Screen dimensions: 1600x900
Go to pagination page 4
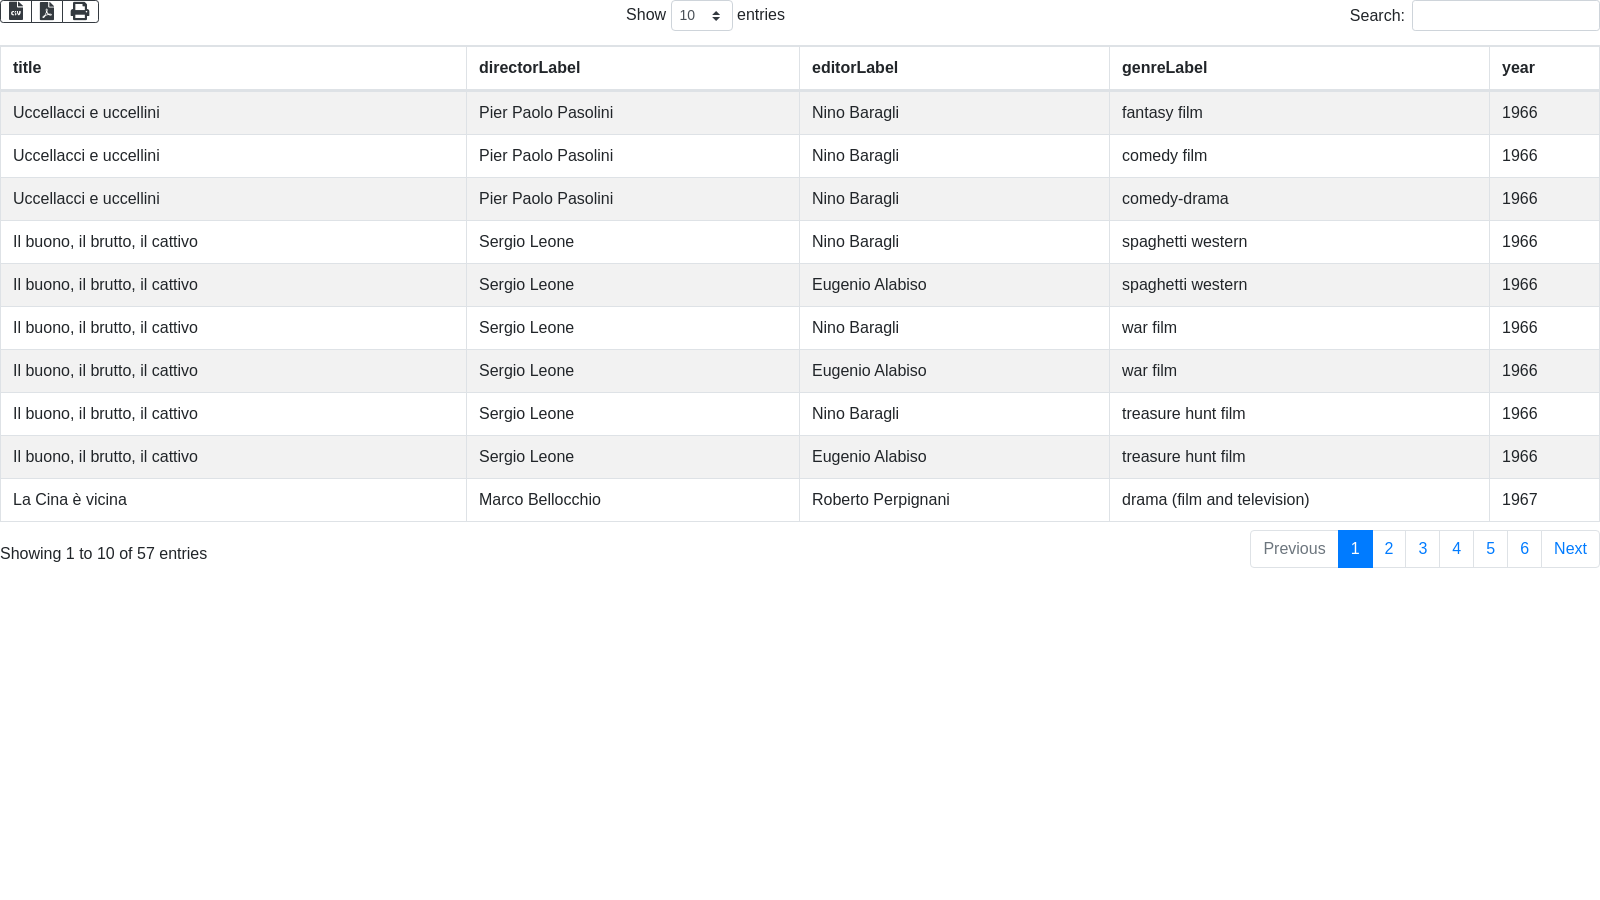click(x=1457, y=549)
